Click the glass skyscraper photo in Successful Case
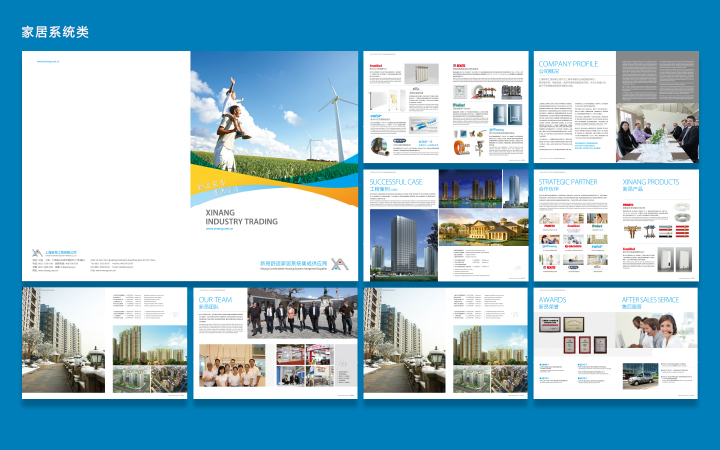Viewport: 720px width, 450px height. tap(403, 245)
